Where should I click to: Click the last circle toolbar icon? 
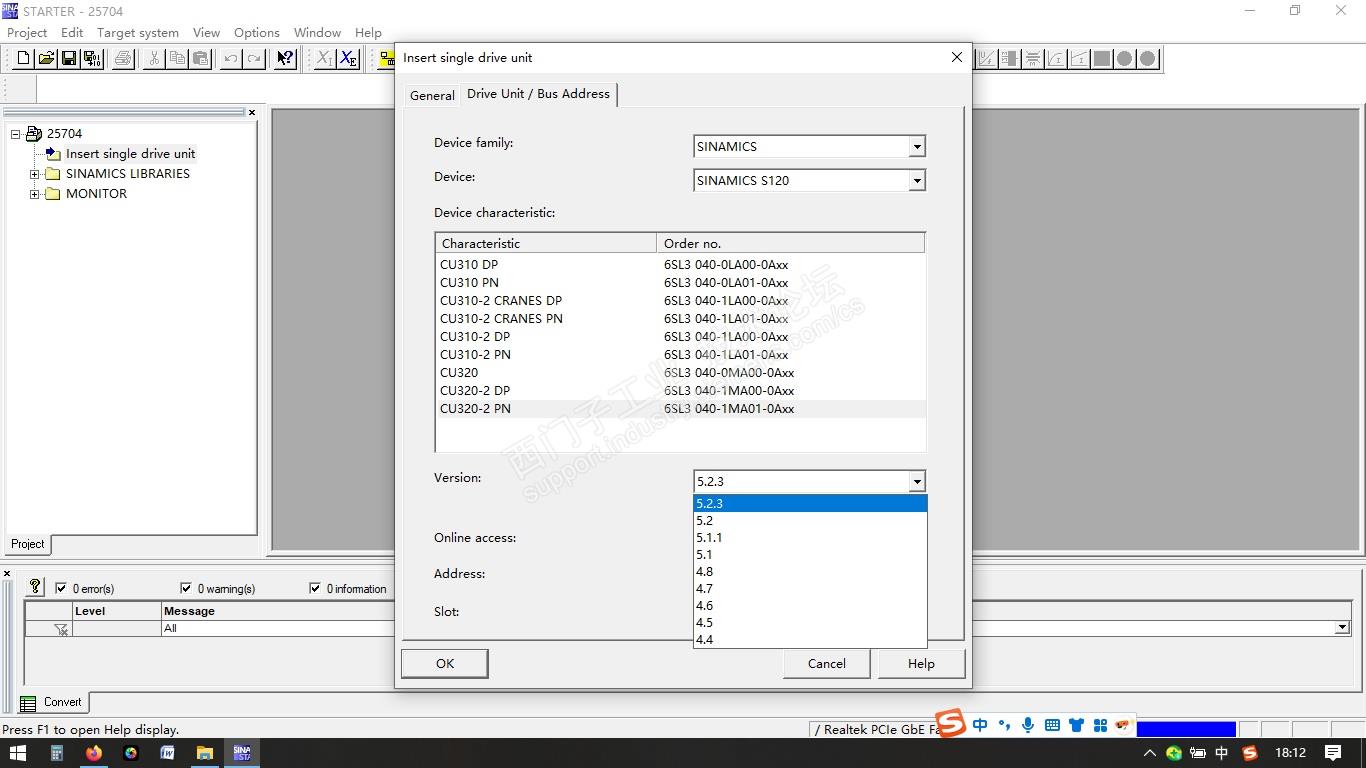pyautogui.click(x=1148, y=59)
